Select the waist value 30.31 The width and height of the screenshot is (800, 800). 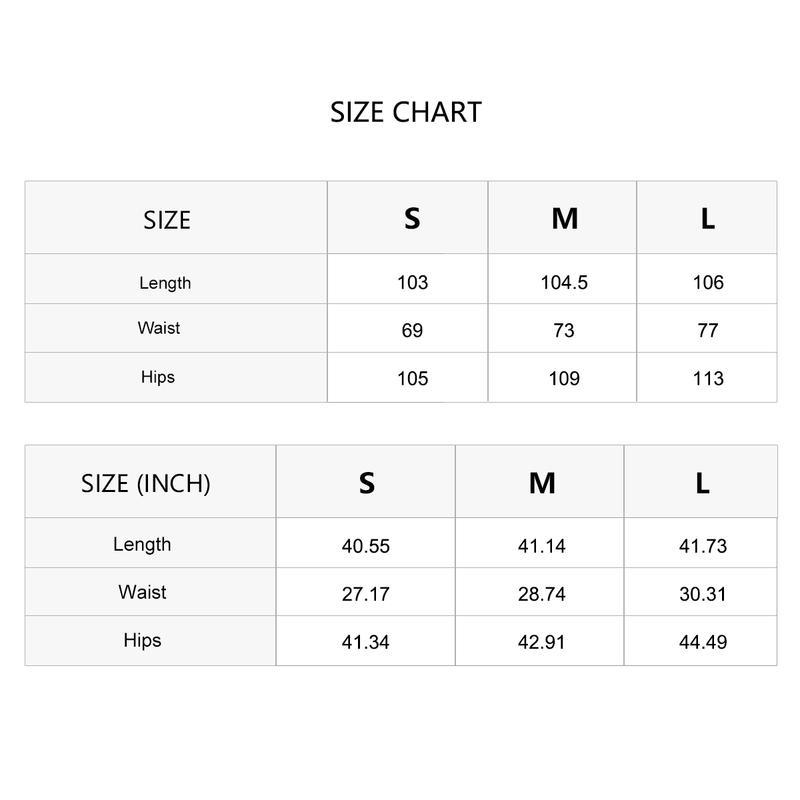[x=703, y=594]
